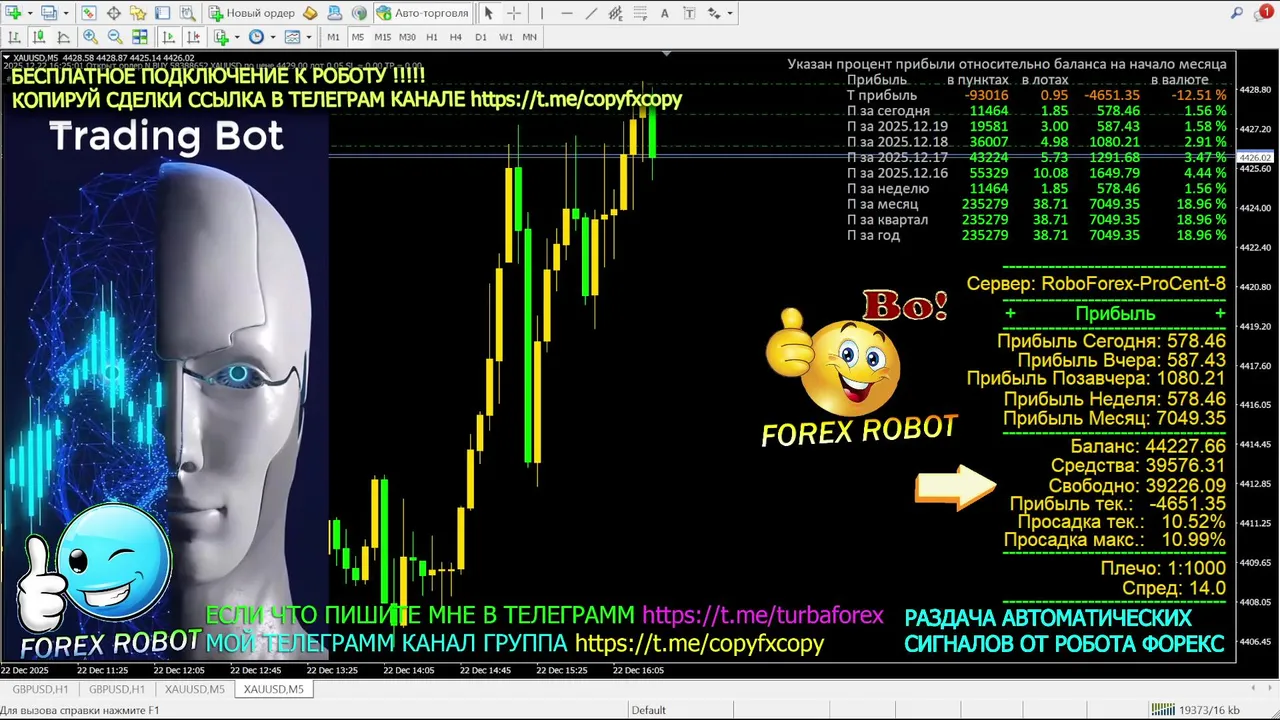Select the M1 timeframe
The width and height of the screenshot is (1280, 720).
[x=333, y=37]
